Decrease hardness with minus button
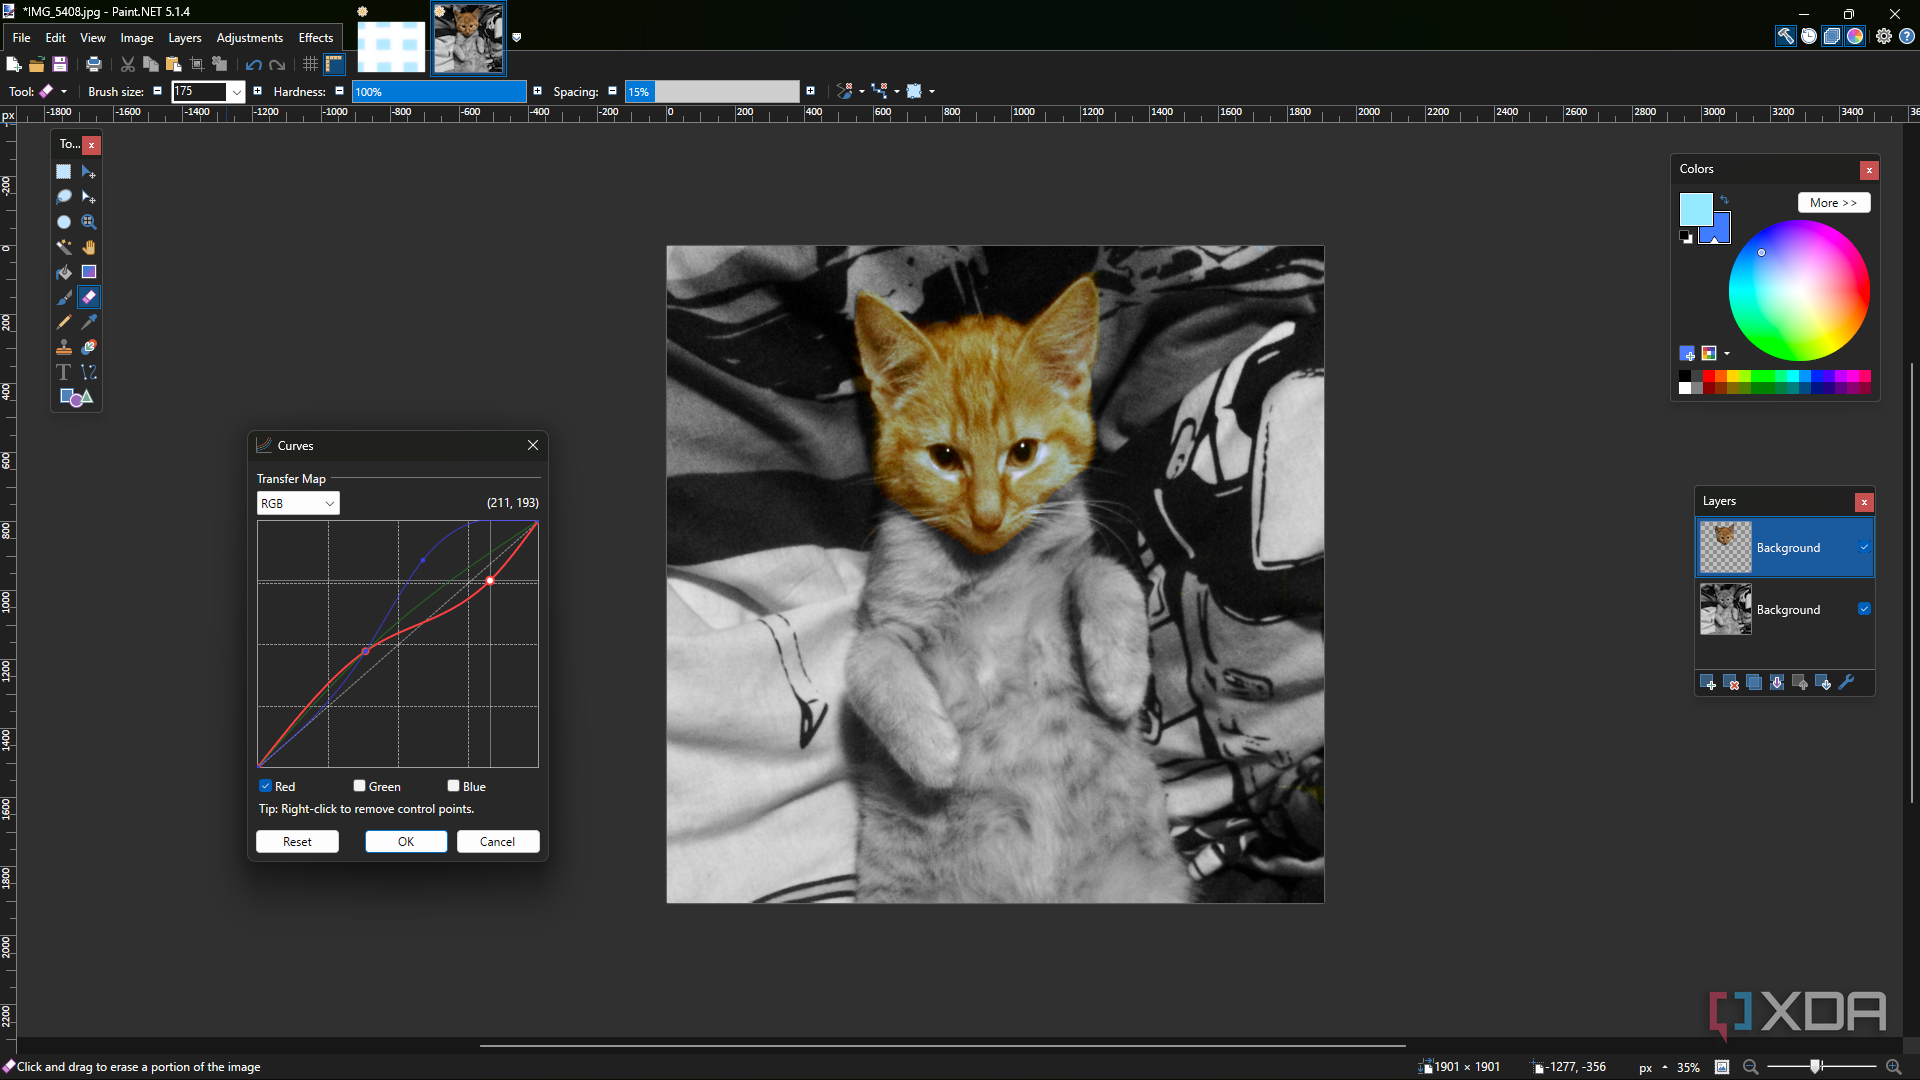 pos(340,91)
